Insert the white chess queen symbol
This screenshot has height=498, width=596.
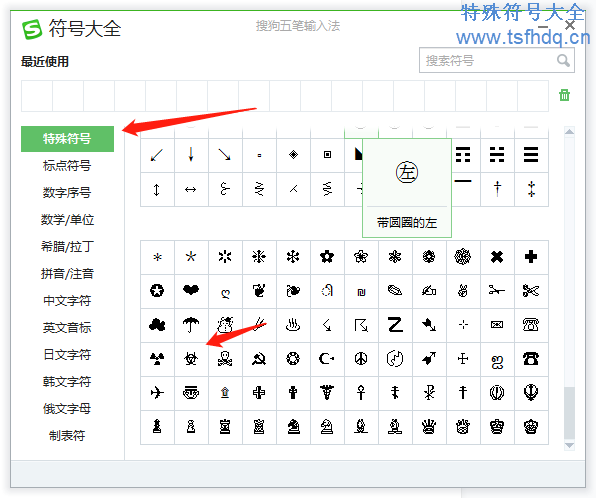(x=463, y=427)
